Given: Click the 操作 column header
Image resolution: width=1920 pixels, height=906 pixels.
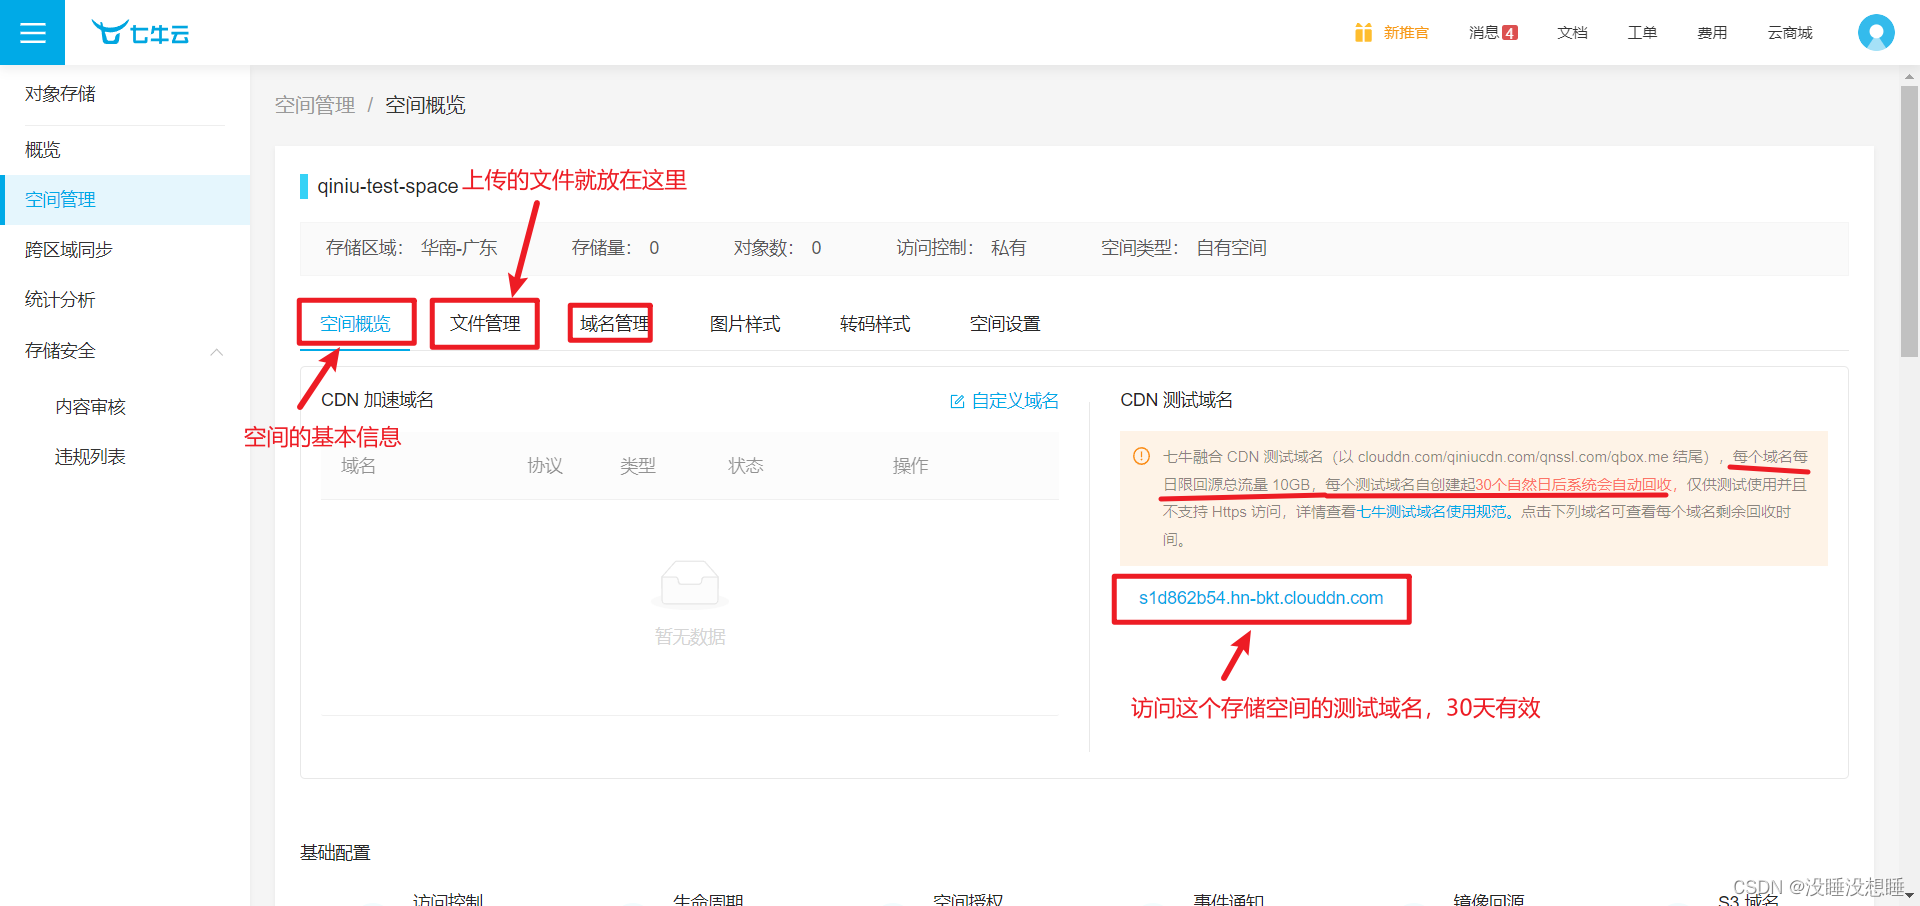Looking at the screenshot, I should tap(911, 466).
